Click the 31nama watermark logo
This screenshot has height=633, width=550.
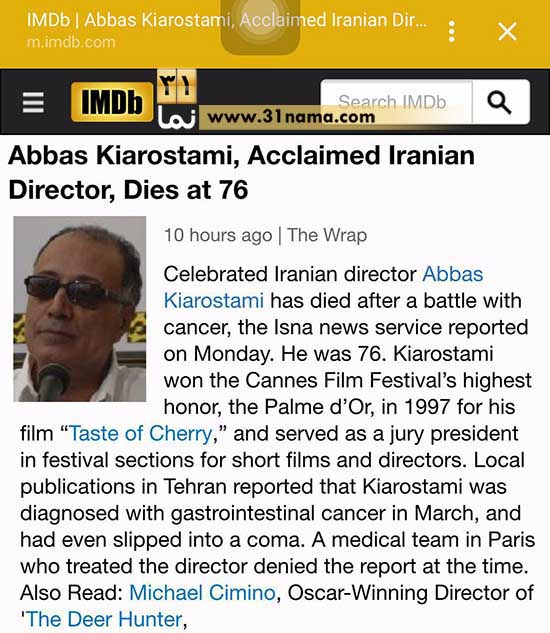(x=177, y=99)
